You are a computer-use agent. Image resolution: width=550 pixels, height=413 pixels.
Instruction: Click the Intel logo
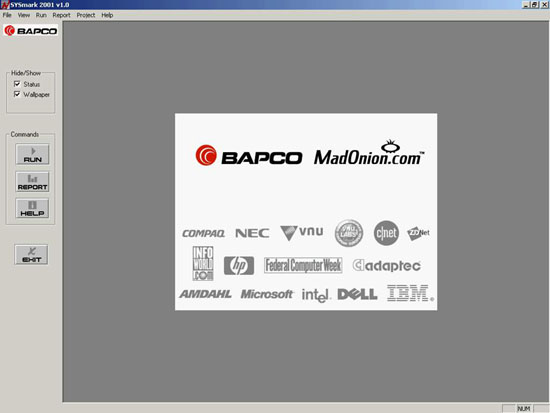coord(316,295)
